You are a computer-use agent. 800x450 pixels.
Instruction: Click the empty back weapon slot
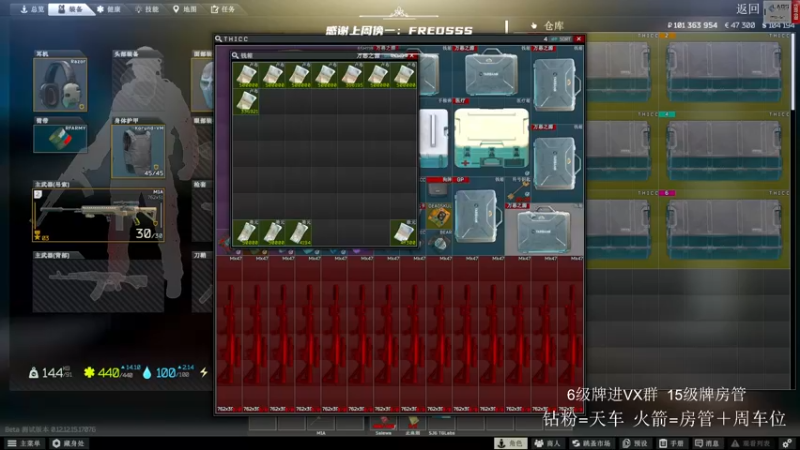coord(98,286)
